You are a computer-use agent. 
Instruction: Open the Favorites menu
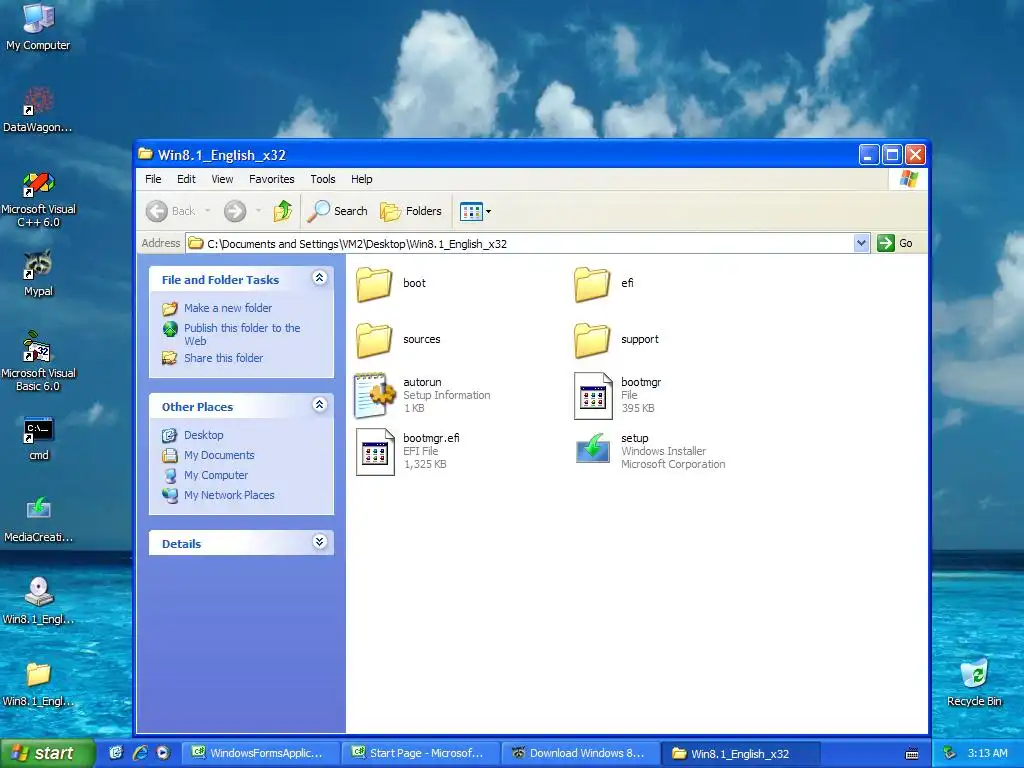tap(272, 179)
